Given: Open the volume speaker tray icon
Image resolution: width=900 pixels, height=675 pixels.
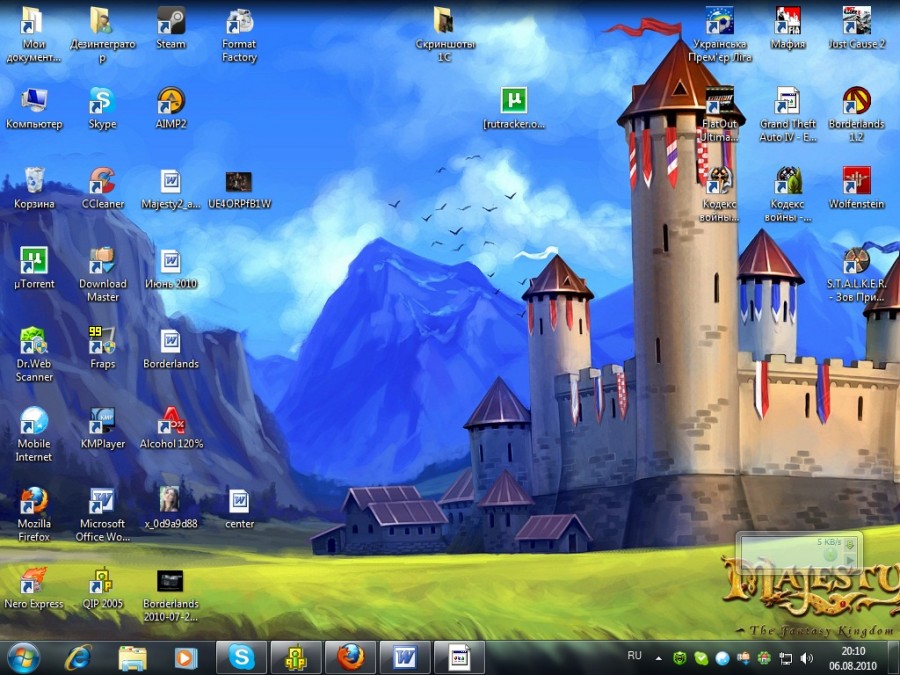Looking at the screenshot, I should coord(806,658).
